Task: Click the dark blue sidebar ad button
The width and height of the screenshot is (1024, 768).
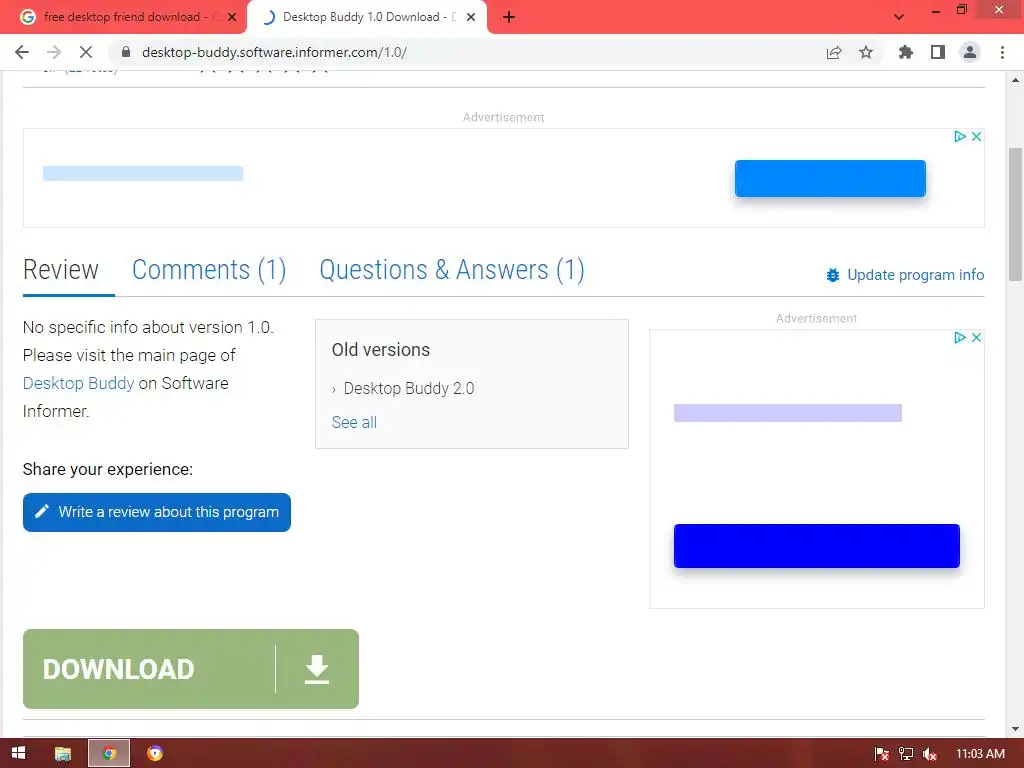Action: click(816, 546)
